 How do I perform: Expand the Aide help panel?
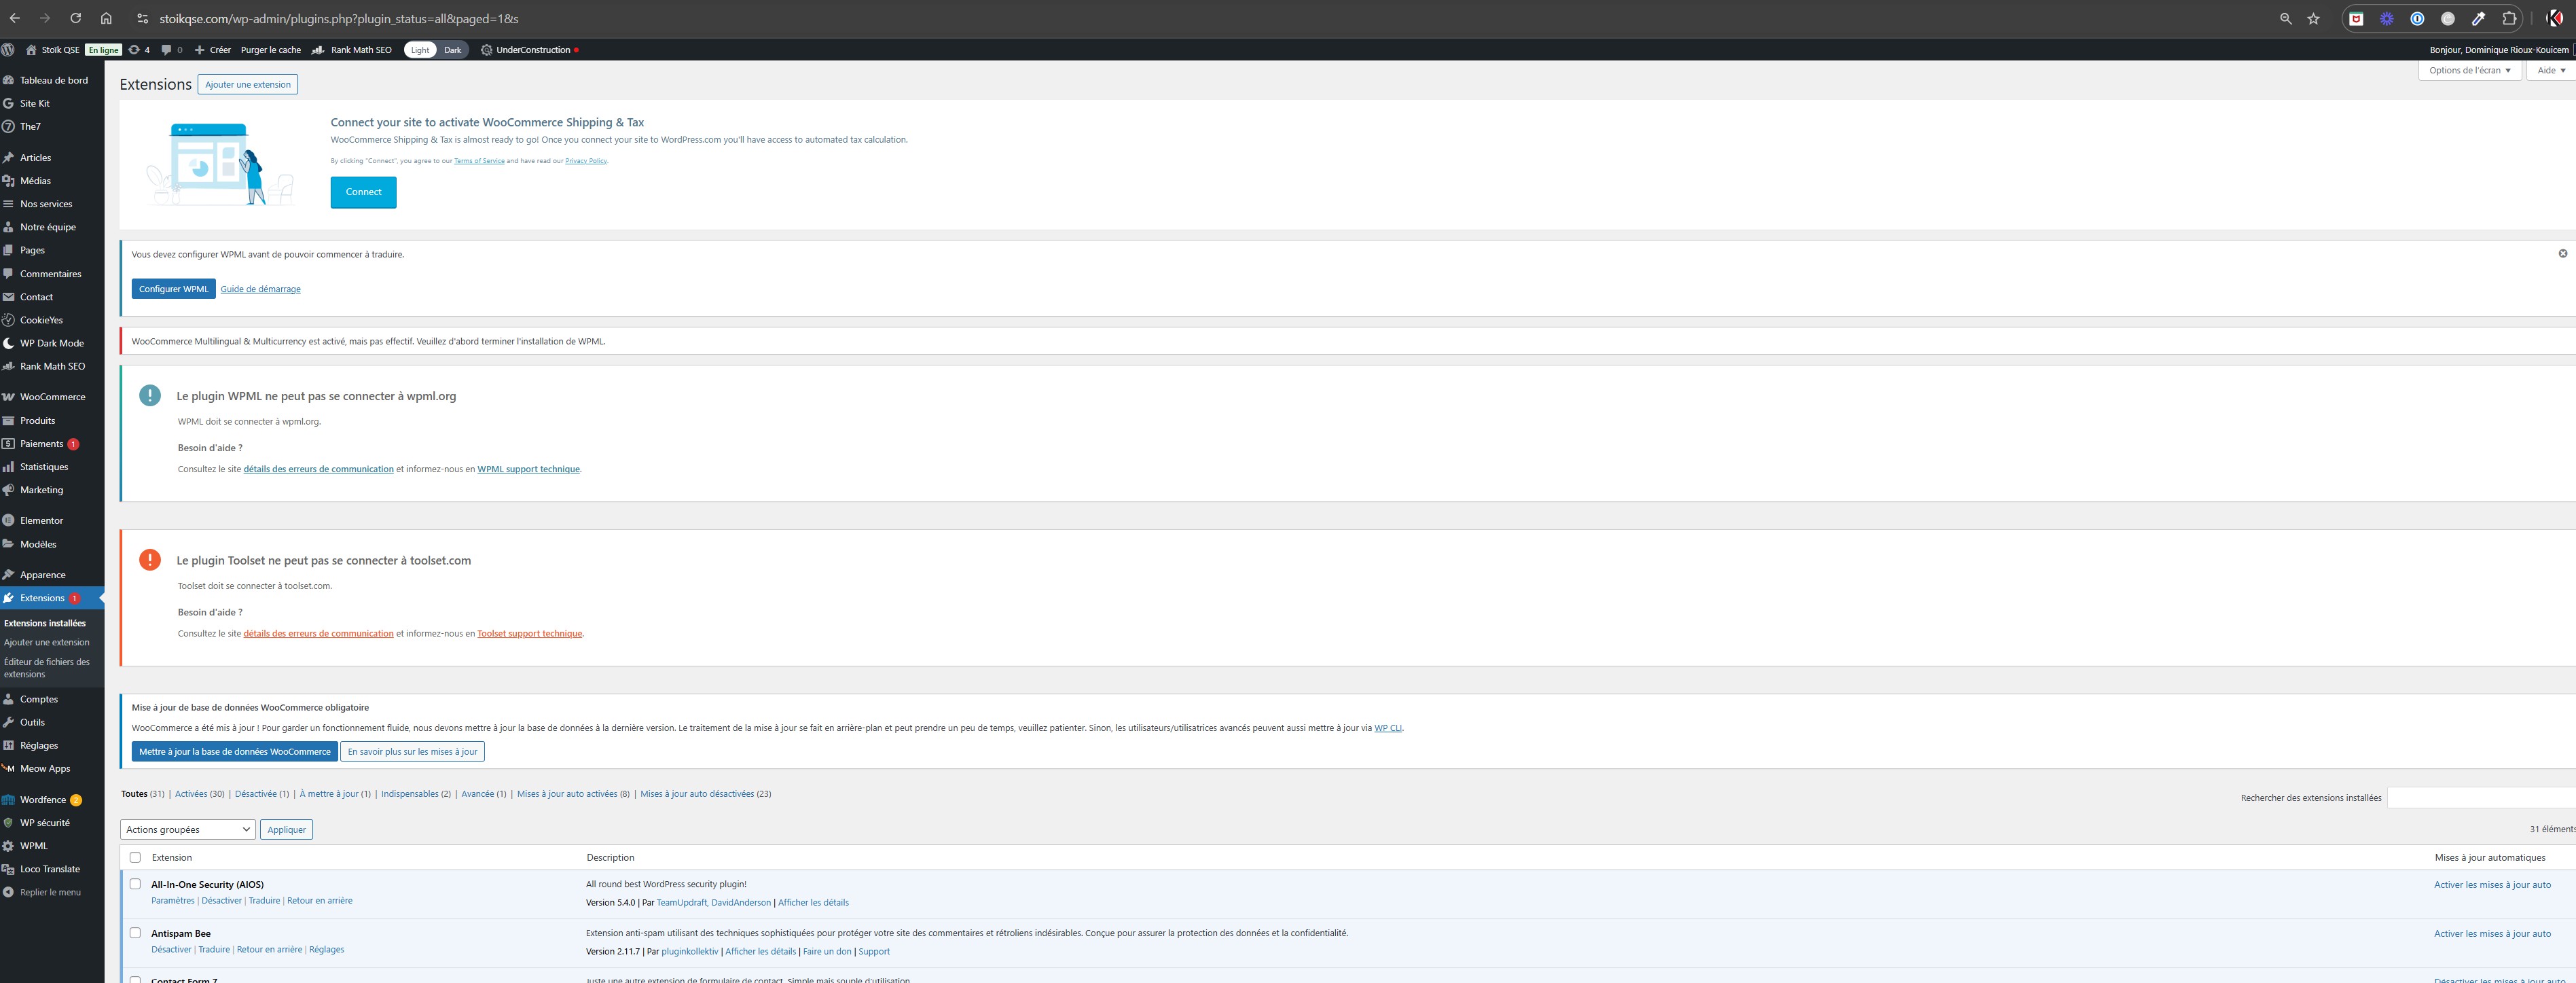[x=2551, y=70]
